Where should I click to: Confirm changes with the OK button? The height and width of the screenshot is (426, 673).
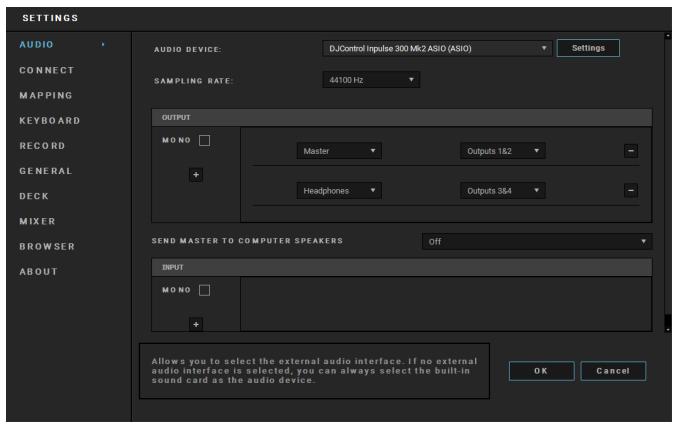541,371
